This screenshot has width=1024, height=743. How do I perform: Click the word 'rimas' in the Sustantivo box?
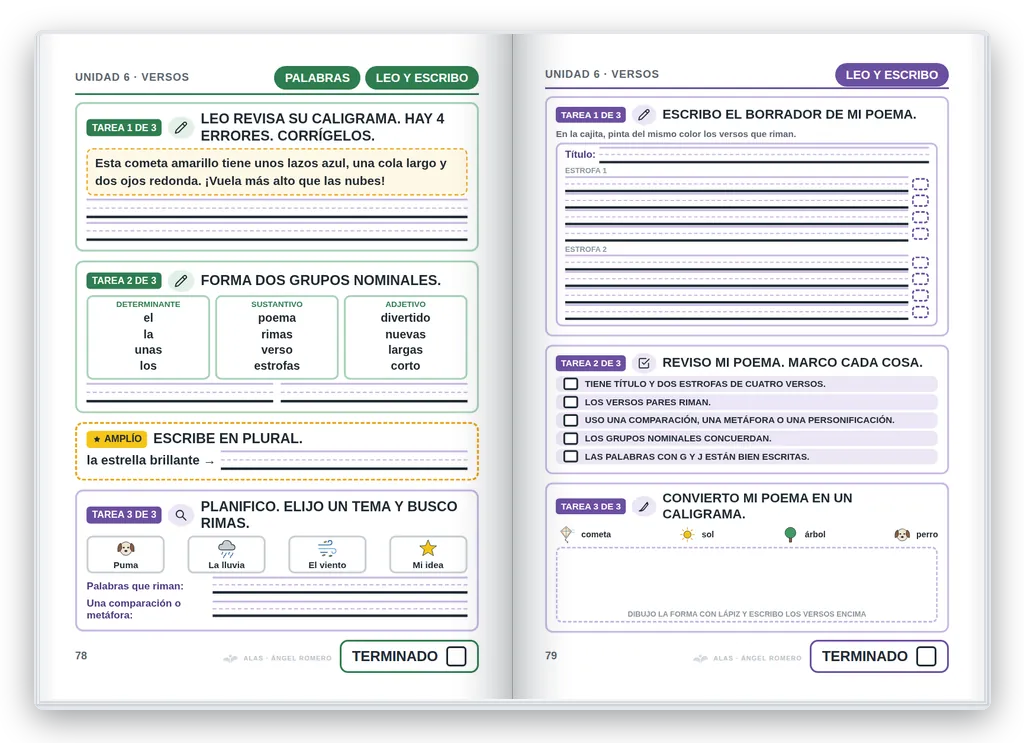pos(277,334)
